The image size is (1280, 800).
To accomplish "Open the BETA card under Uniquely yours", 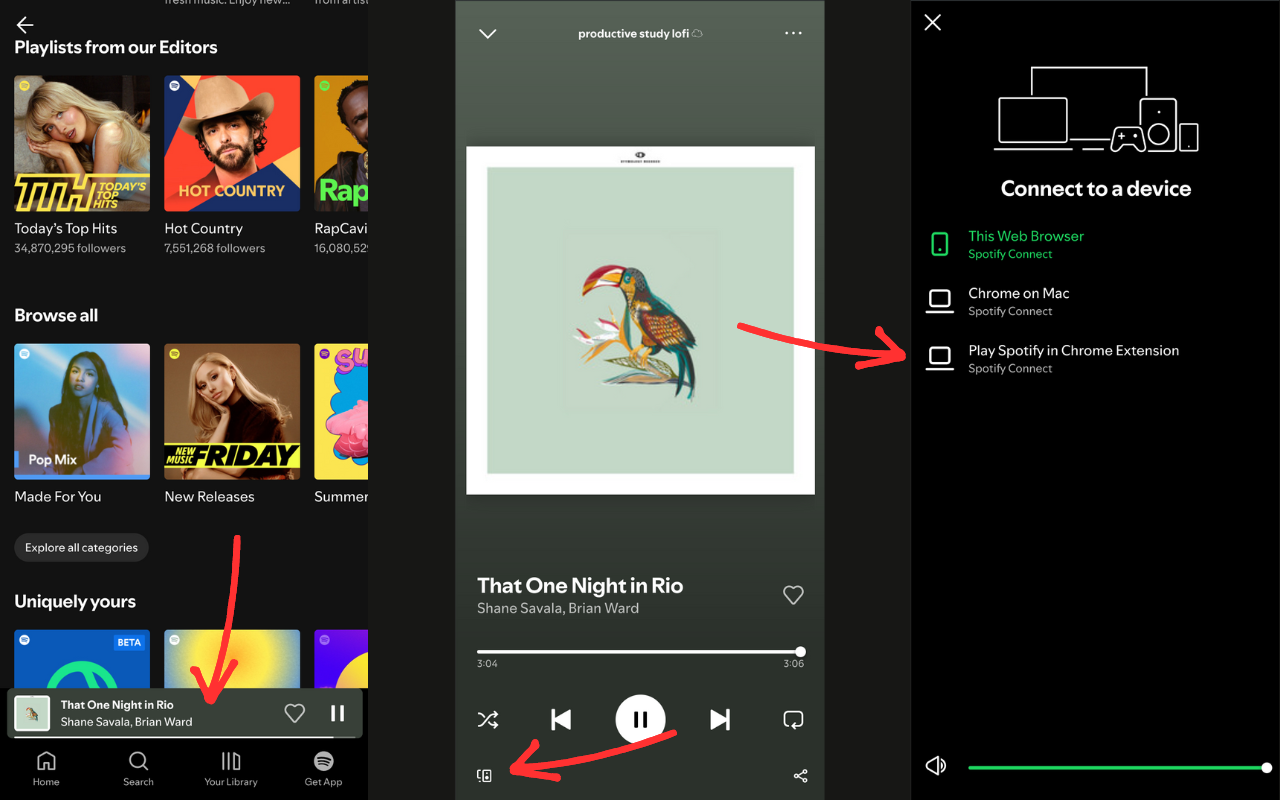I will click(82, 658).
